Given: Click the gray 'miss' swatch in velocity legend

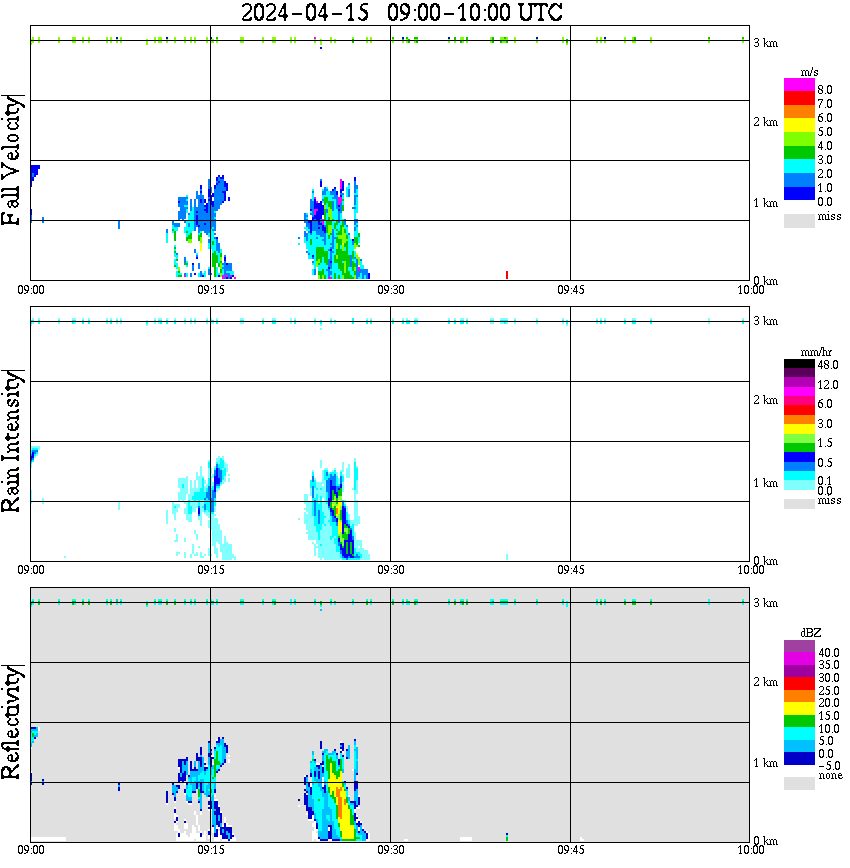Looking at the screenshot, I should coord(799,220).
